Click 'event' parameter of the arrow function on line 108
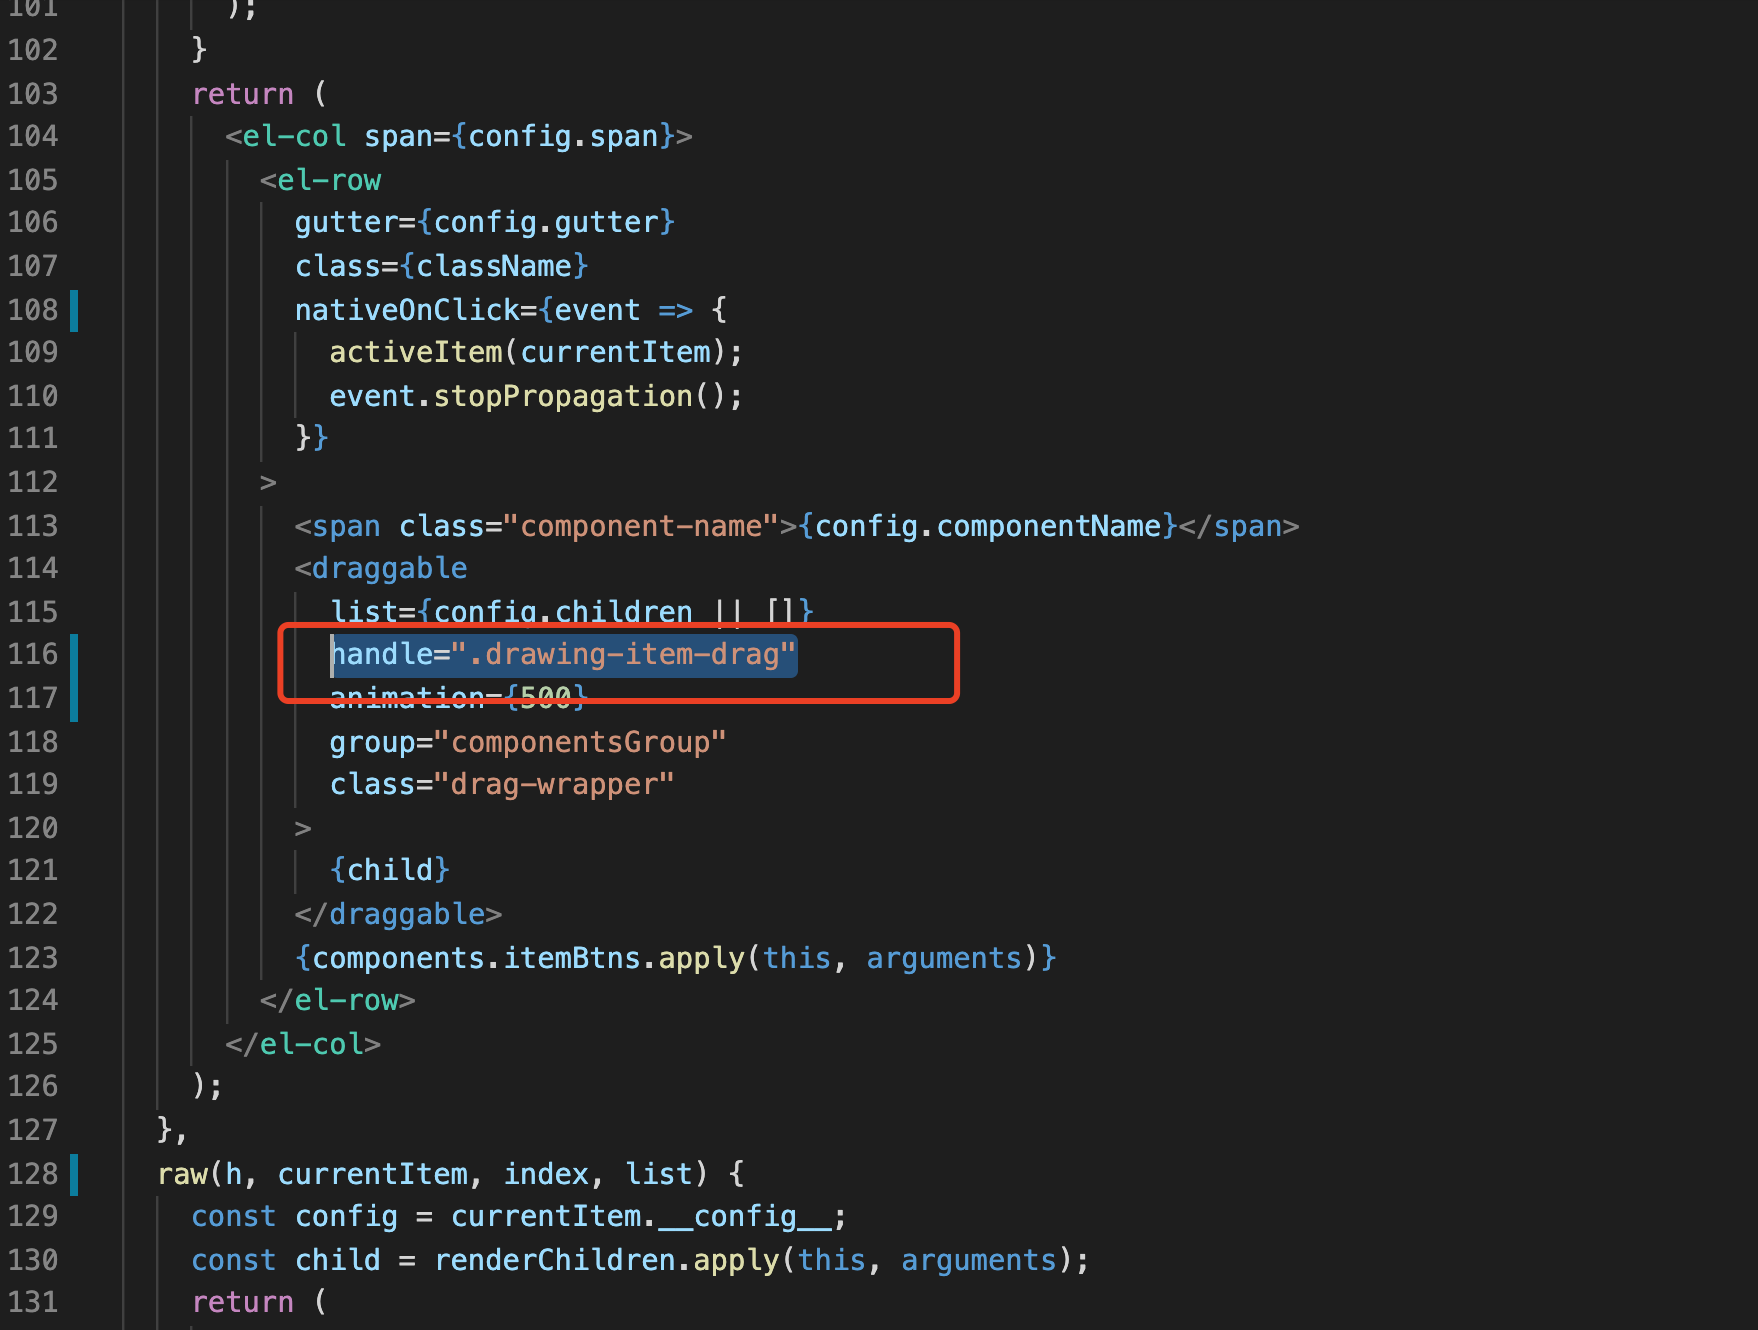The height and width of the screenshot is (1330, 1758). (597, 310)
